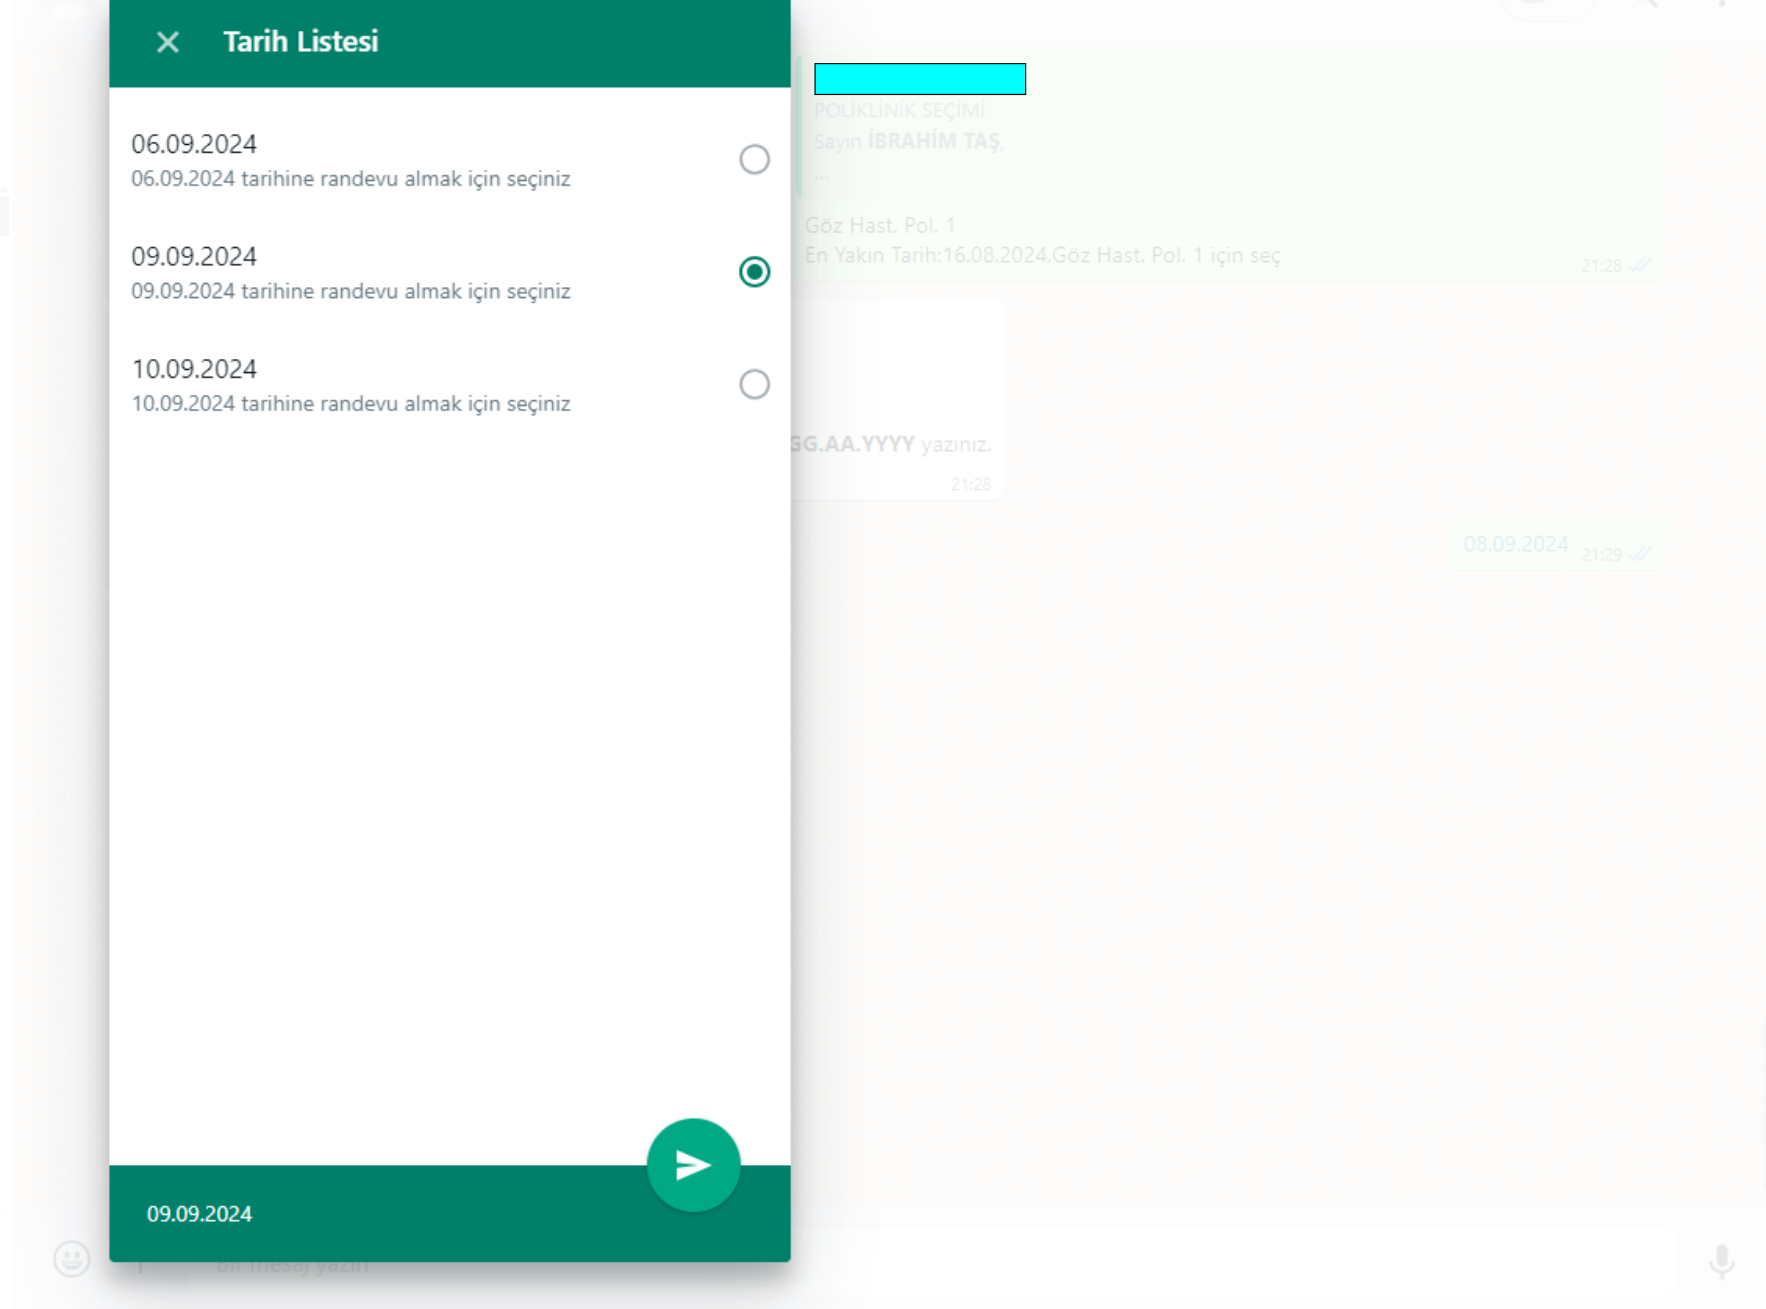Screen dimensions: 1766x1309
Task: Click the "09.09.2024 tarihine randevu almak" description
Action: [x=350, y=291]
